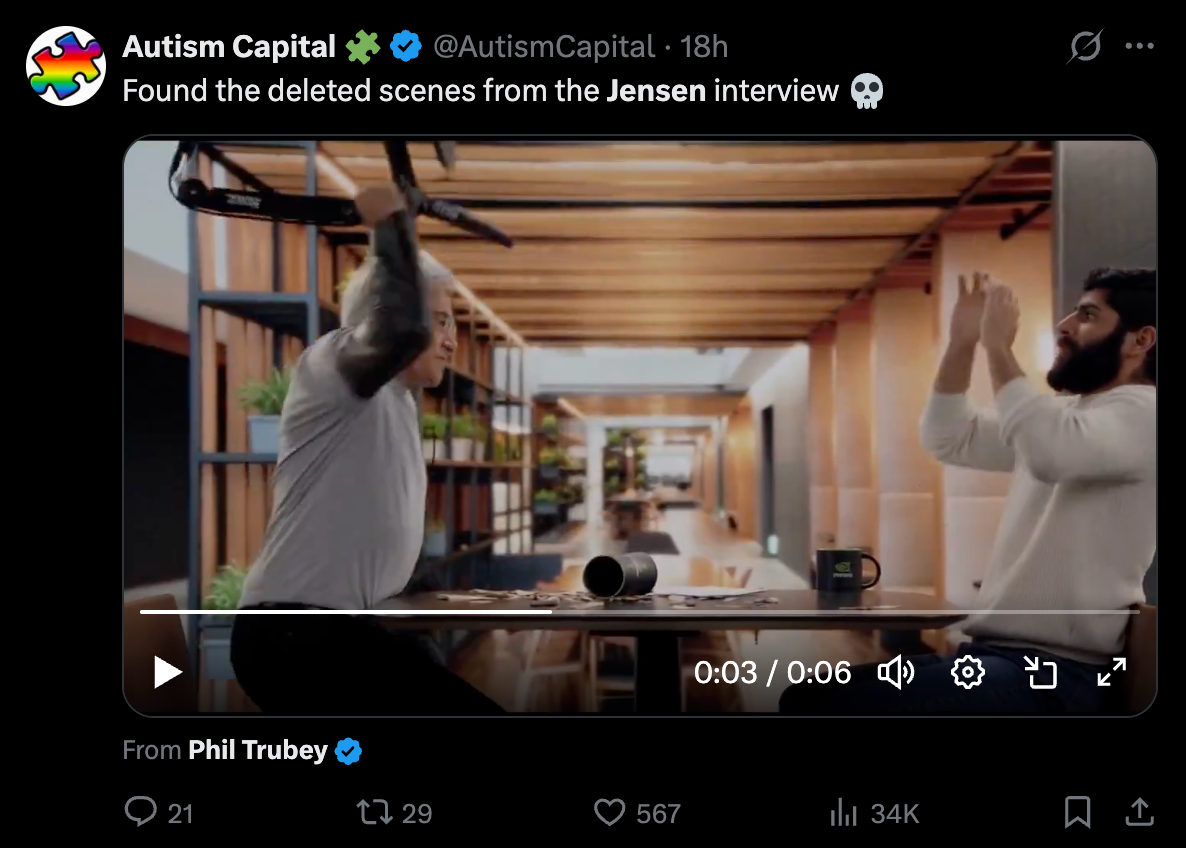Like the post with the heart icon
This screenshot has height=848, width=1186.
click(609, 812)
